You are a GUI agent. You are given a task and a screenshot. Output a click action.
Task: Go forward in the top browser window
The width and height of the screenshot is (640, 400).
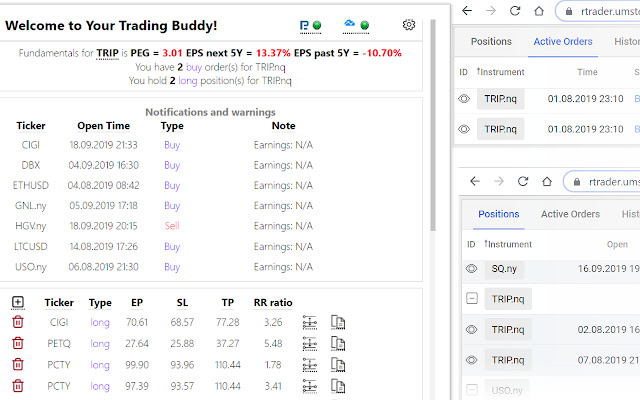tap(491, 11)
